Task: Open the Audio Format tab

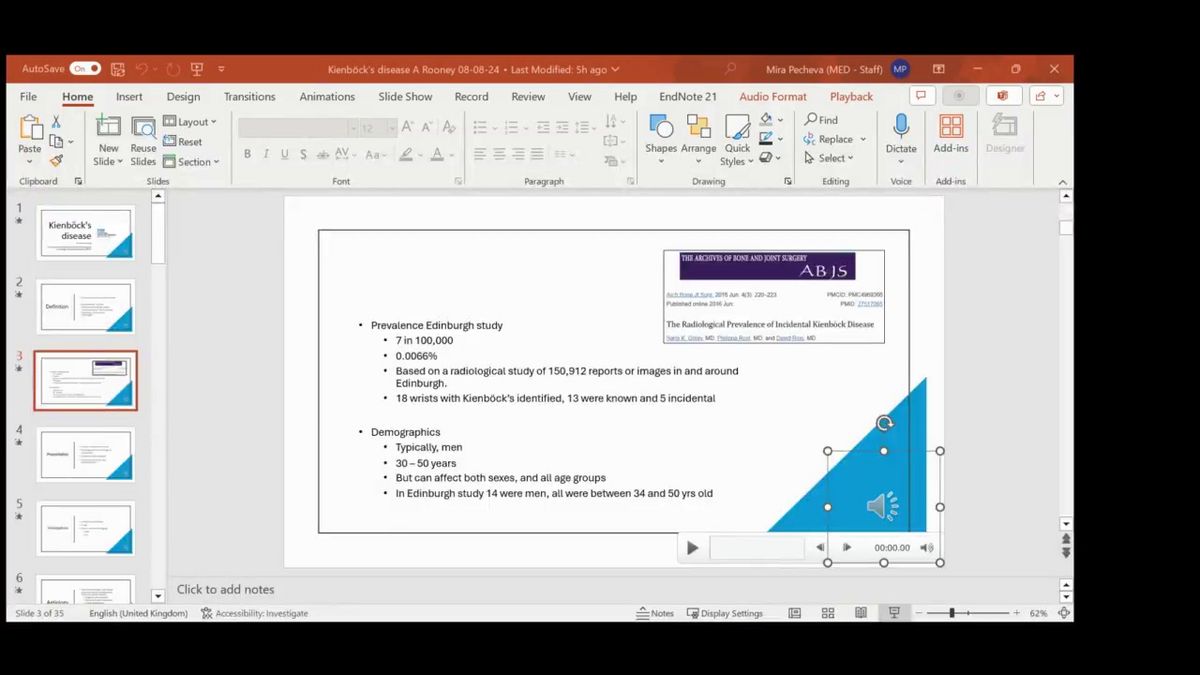Action: [773, 97]
